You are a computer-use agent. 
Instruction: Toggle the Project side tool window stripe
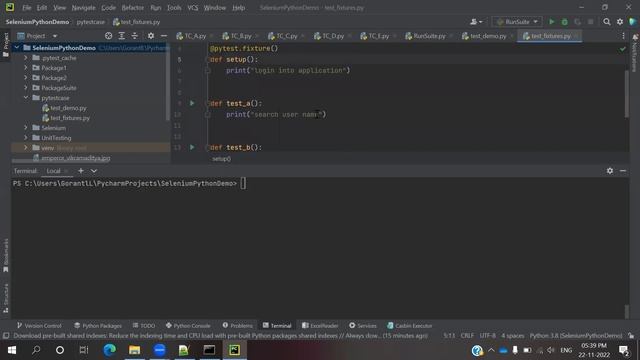(6, 44)
